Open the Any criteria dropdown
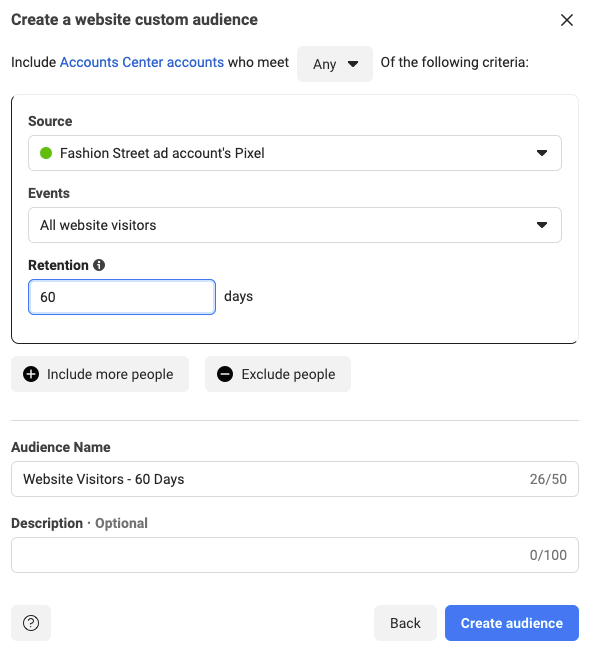This screenshot has height=647, width=591. pyautogui.click(x=335, y=64)
